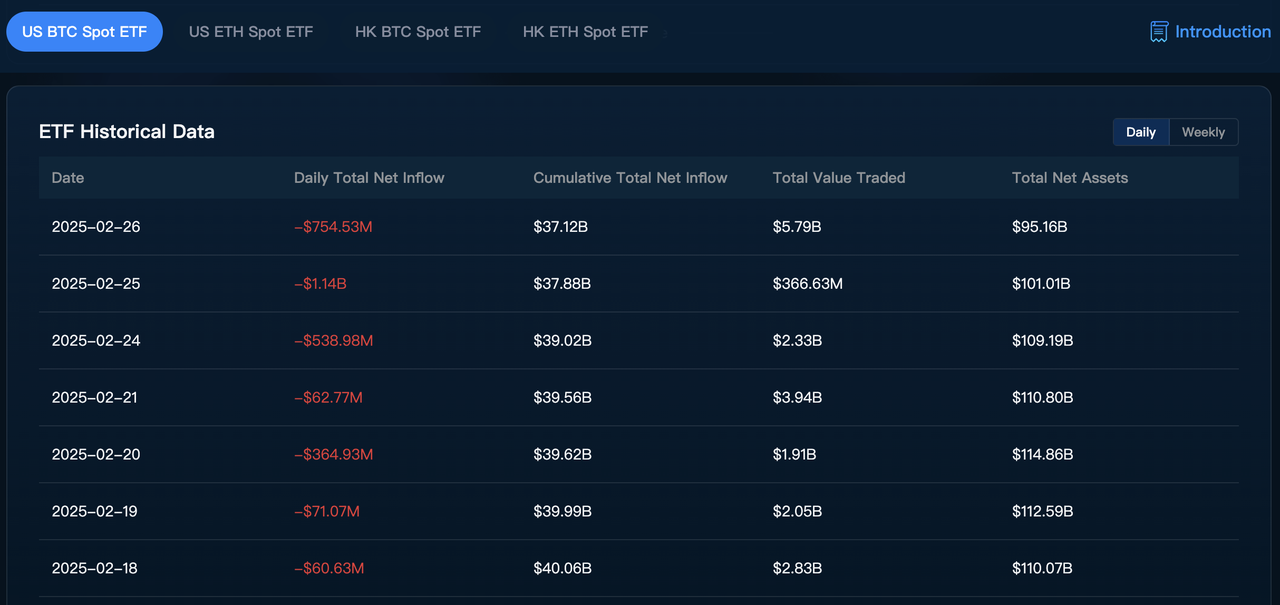Select the 2025-02-24 row date
The image size is (1280, 605).
pos(96,341)
